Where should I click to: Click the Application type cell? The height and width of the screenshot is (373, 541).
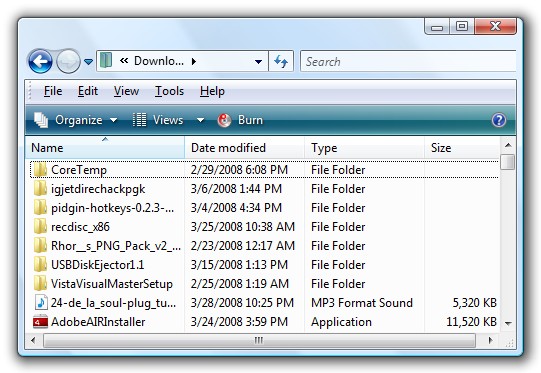click(341, 322)
